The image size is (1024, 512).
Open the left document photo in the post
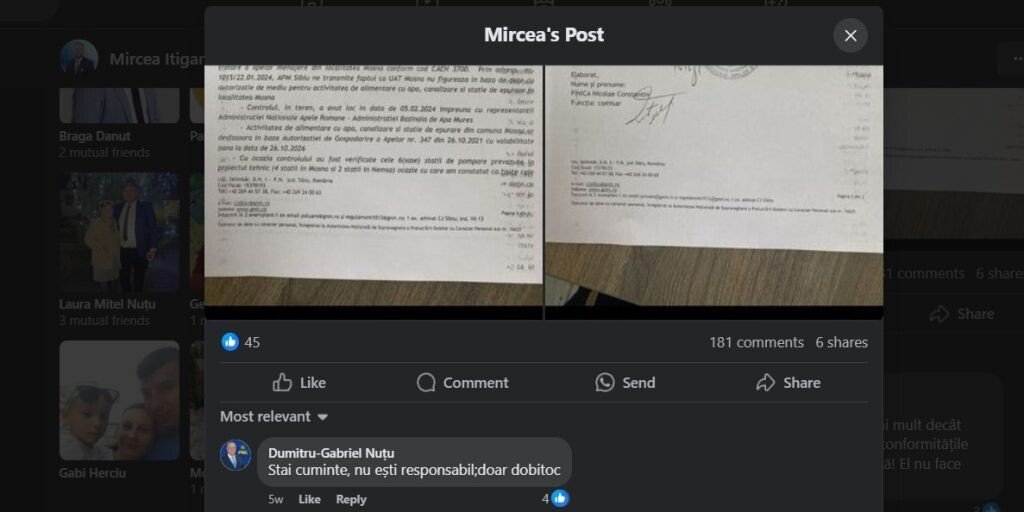pyautogui.click(x=374, y=185)
